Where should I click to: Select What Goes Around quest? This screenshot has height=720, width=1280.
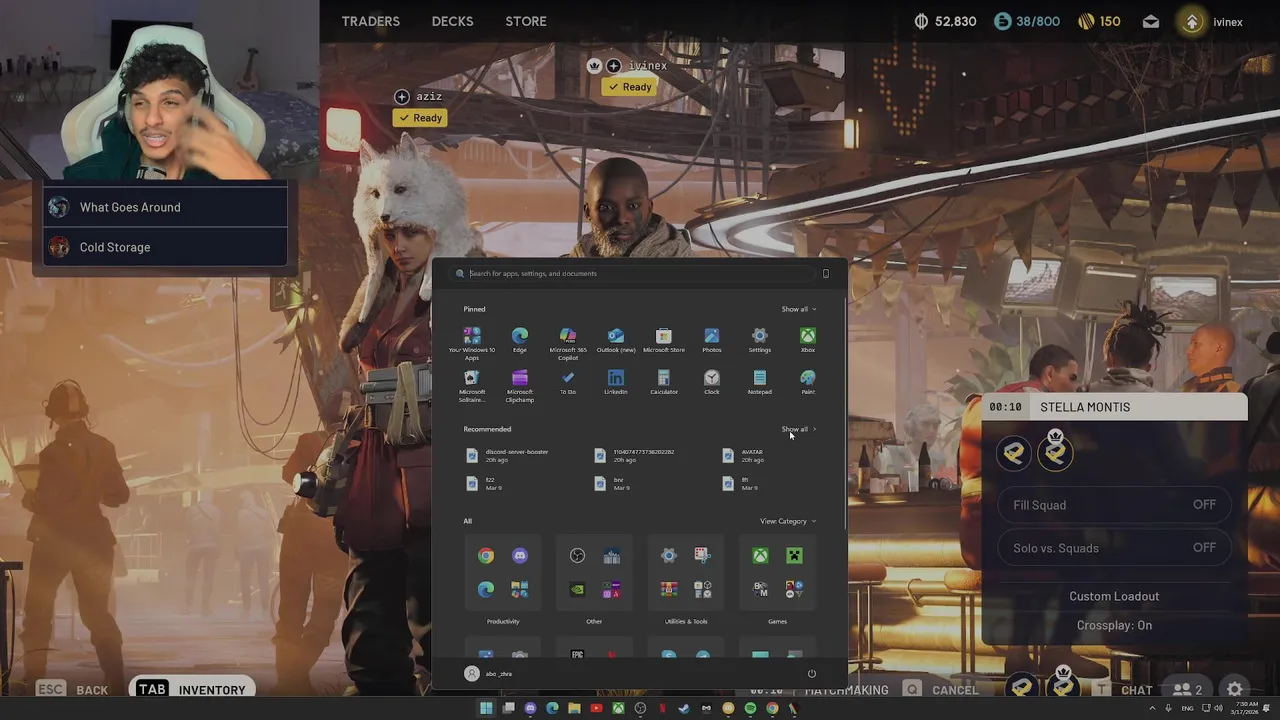tap(166, 207)
